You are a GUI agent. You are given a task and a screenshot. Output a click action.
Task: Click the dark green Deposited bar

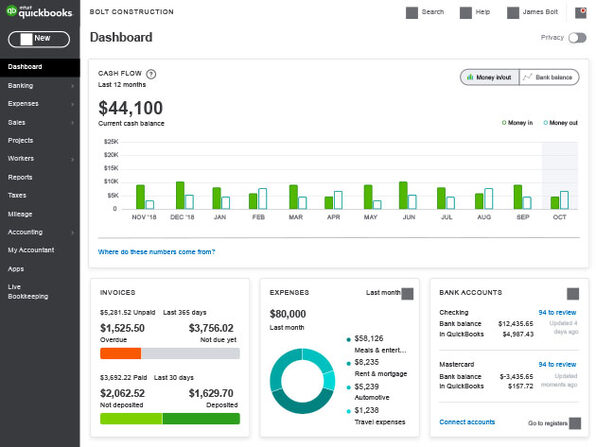tap(201, 418)
